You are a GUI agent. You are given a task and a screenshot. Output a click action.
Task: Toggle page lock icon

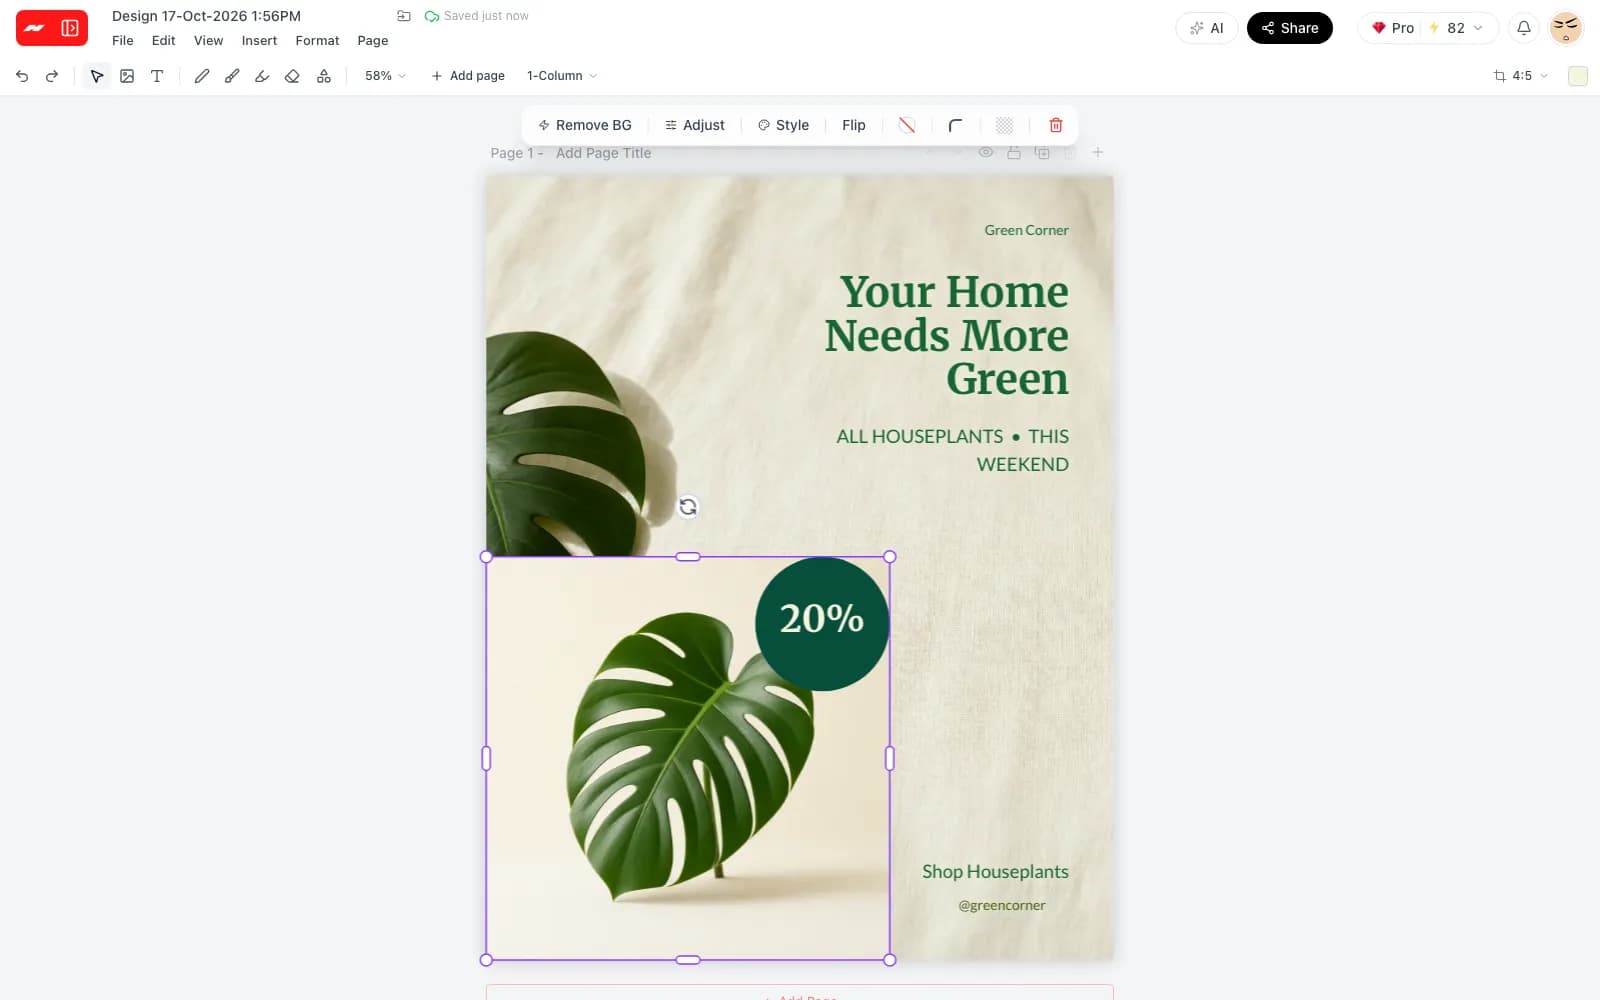pyautogui.click(x=1014, y=152)
